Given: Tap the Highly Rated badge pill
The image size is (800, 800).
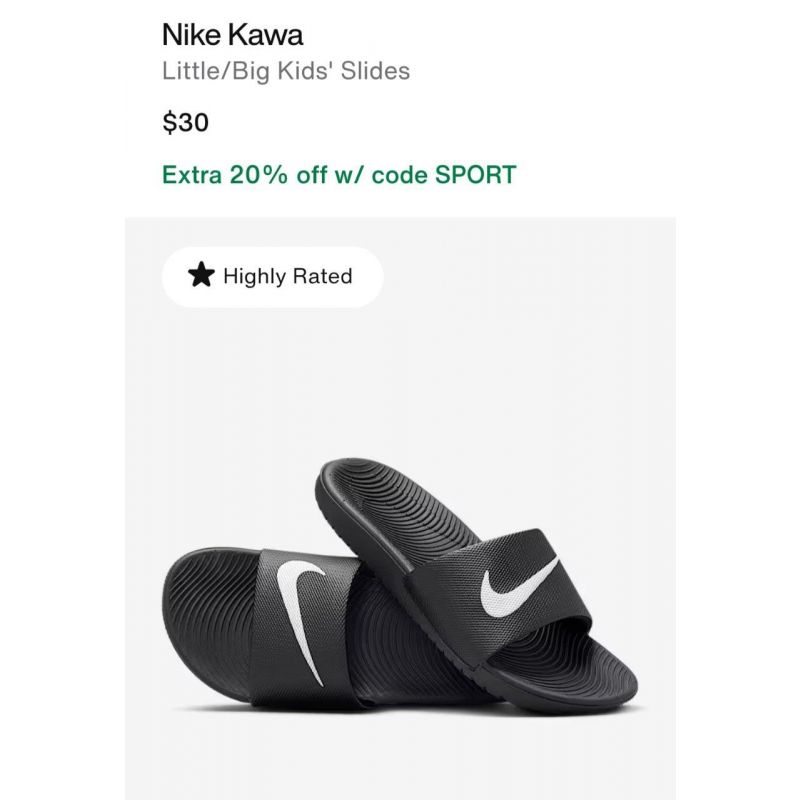Looking at the screenshot, I should pyautogui.click(x=272, y=277).
